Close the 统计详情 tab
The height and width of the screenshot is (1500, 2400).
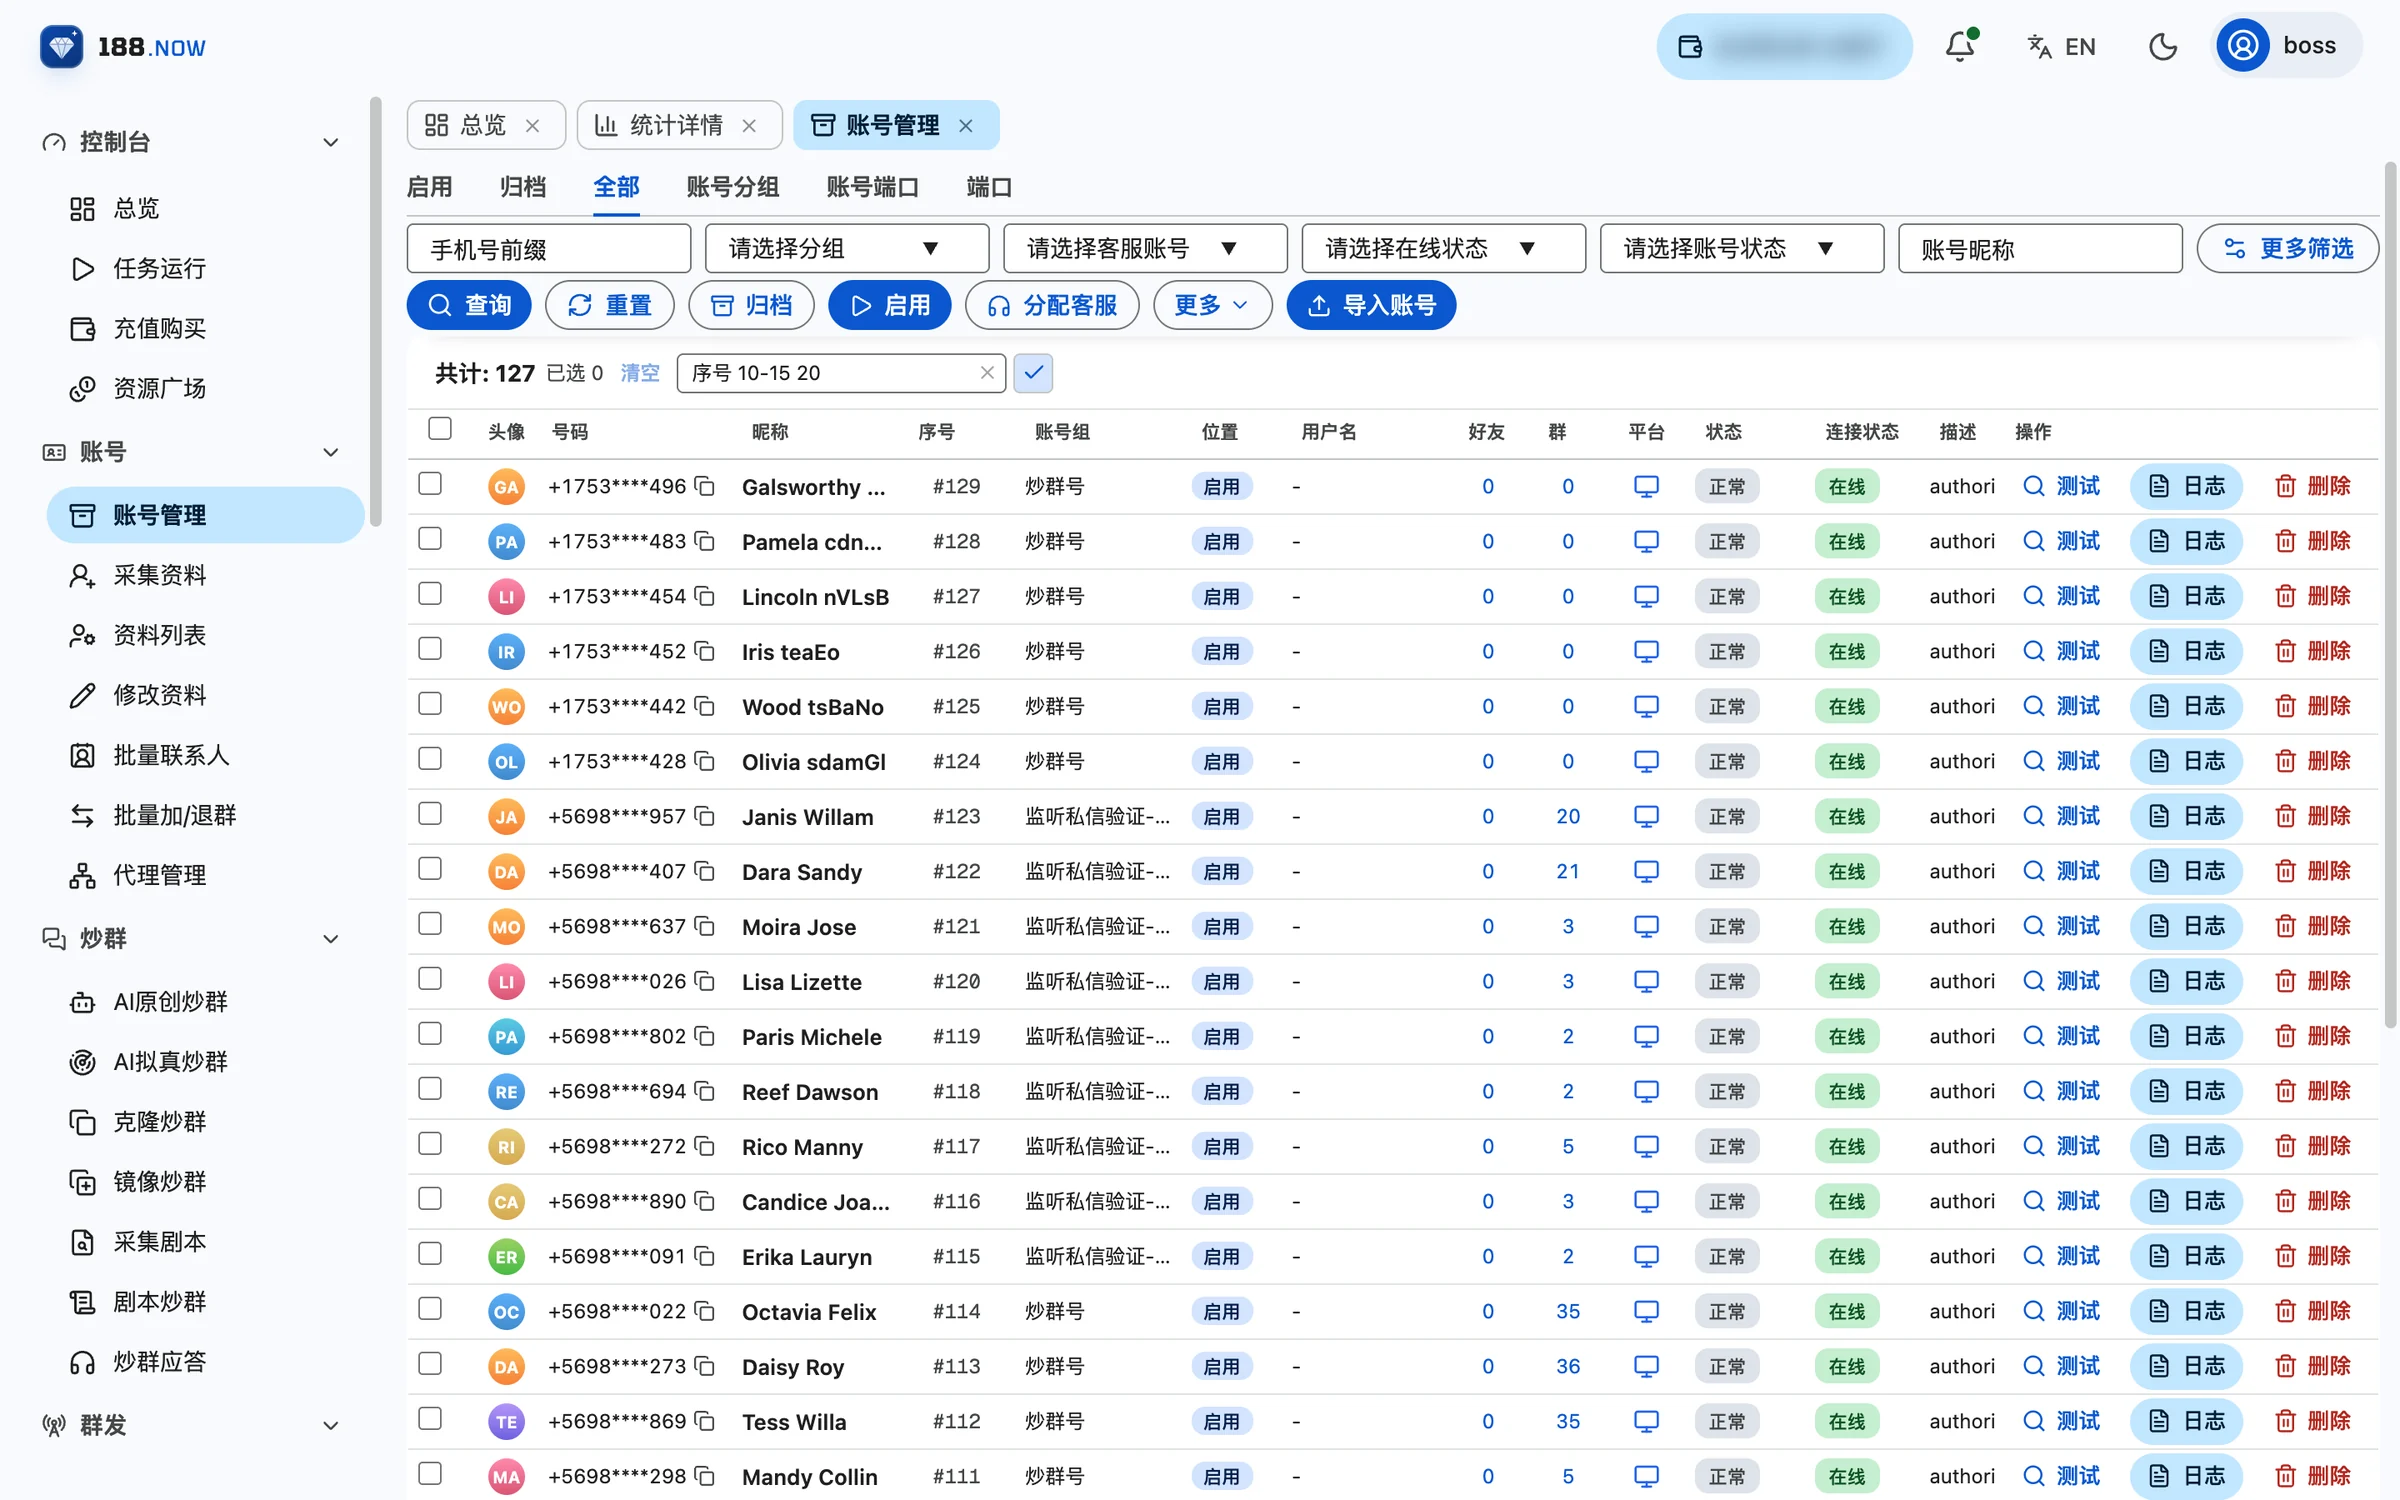click(749, 125)
